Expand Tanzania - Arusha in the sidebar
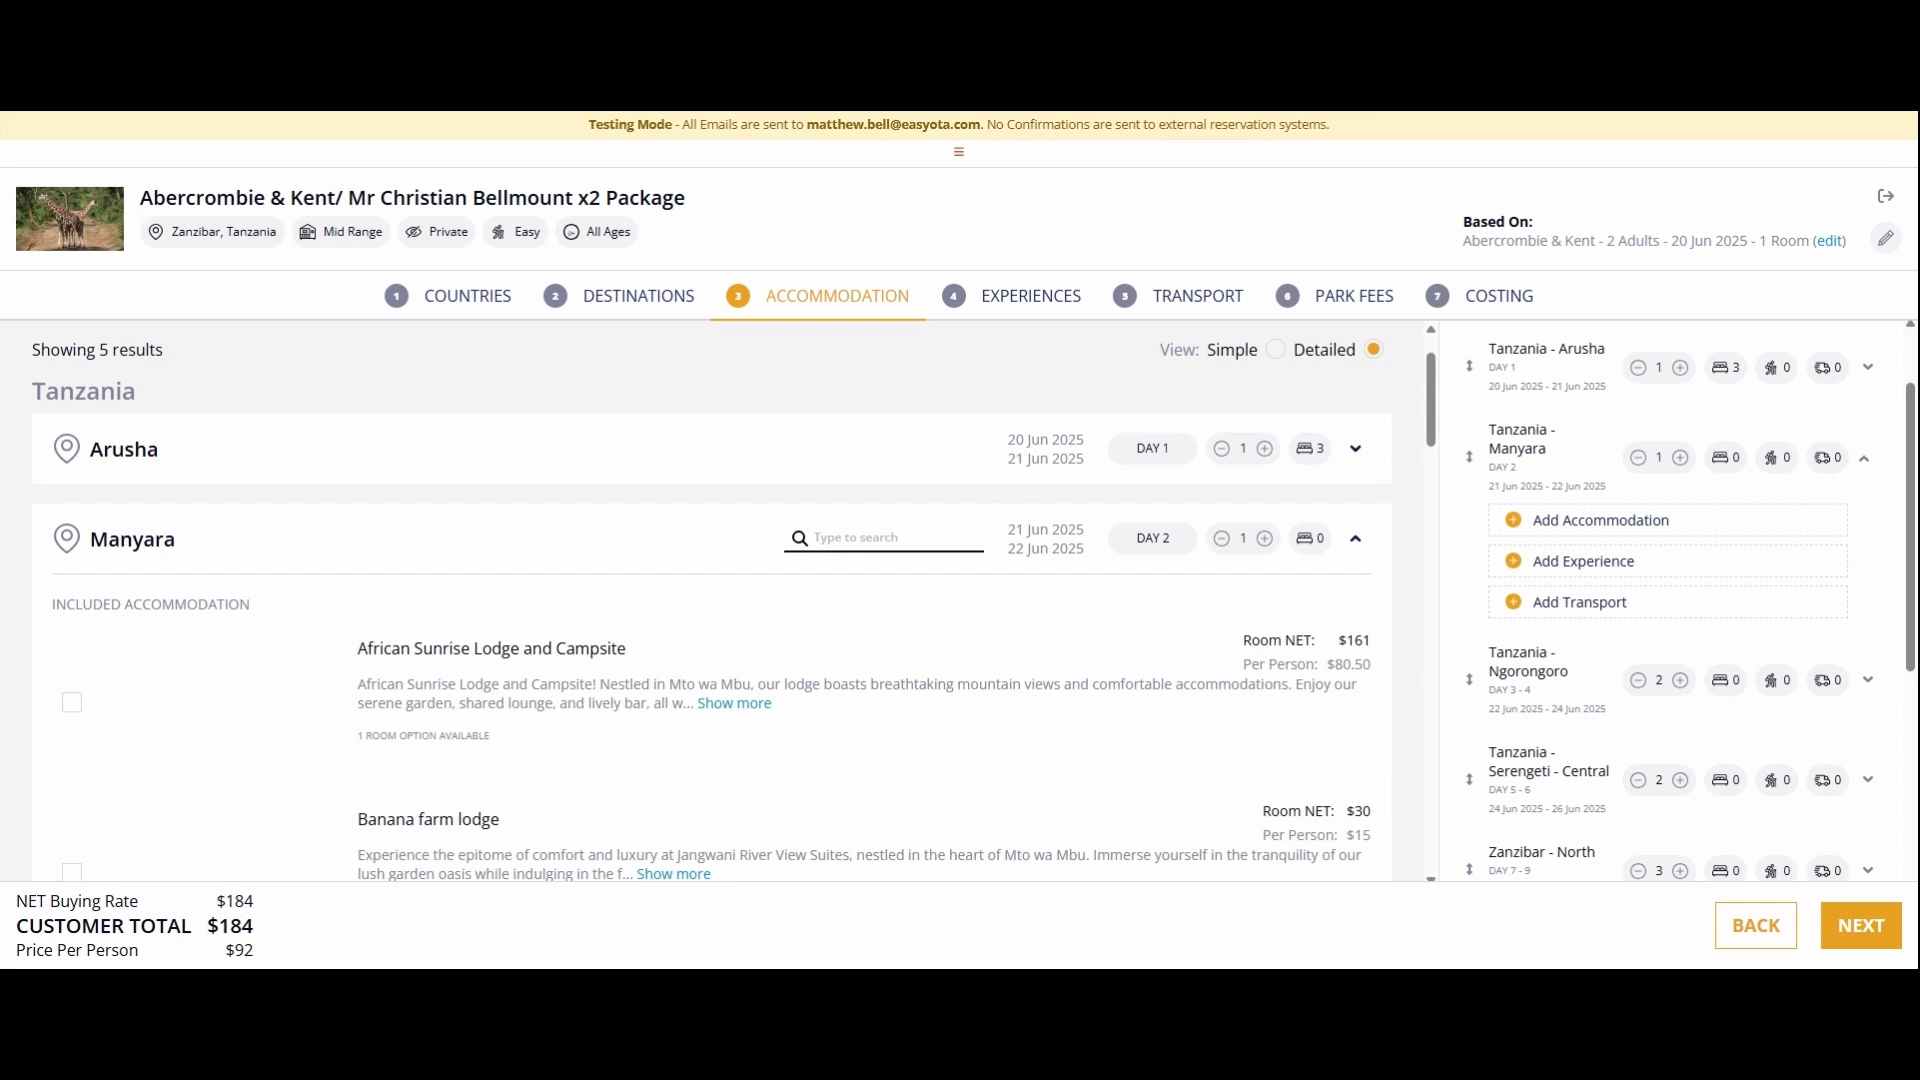The height and width of the screenshot is (1080, 1920). [1868, 367]
